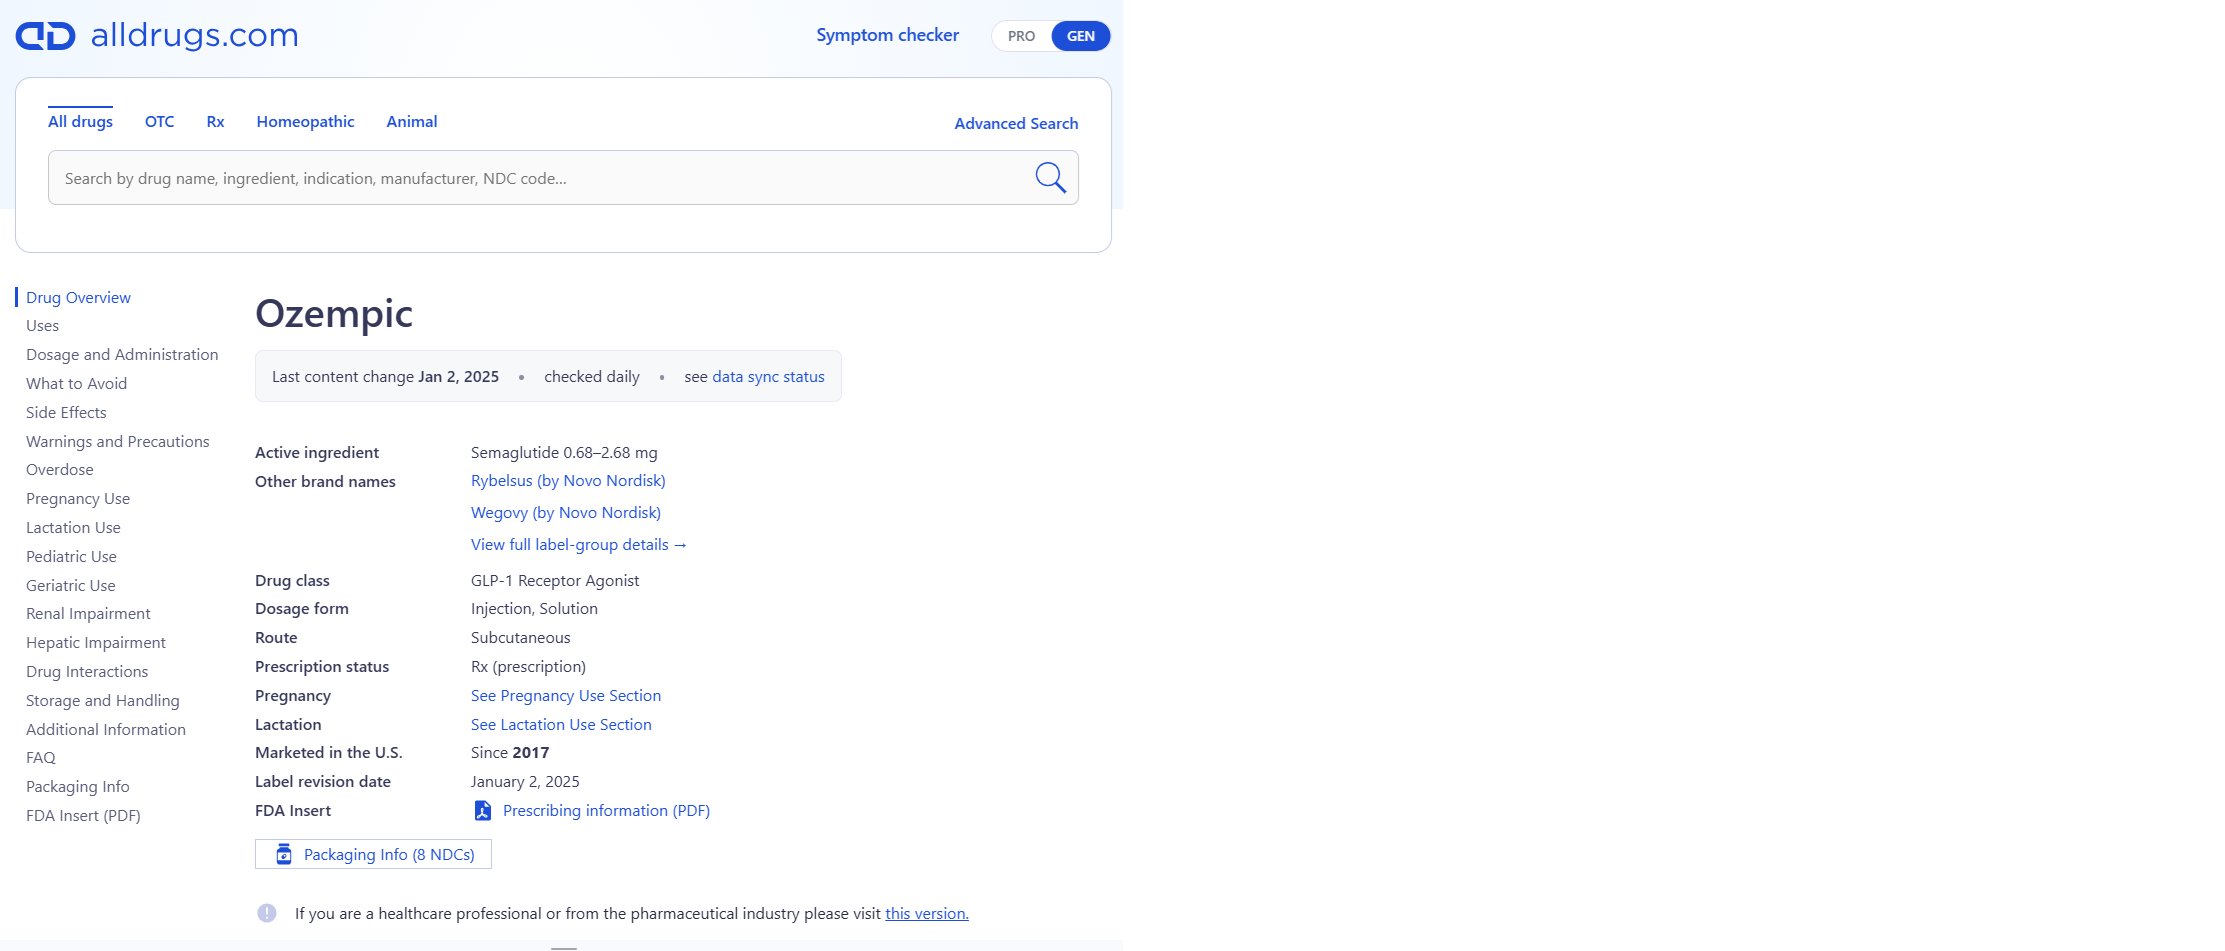Open Advanced Search
The width and height of the screenshot is (2225, 951).
point(1016,123)
